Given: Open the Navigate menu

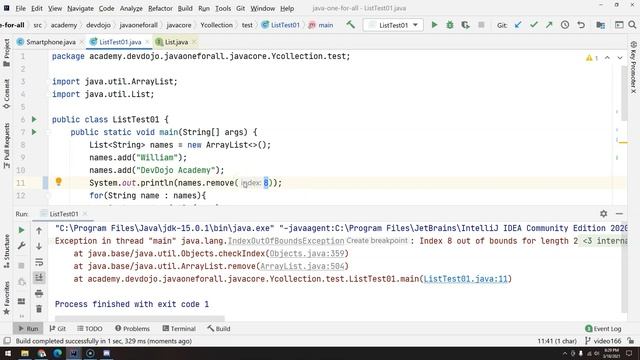Looking at the screenshot, I should tap(80, 8).
